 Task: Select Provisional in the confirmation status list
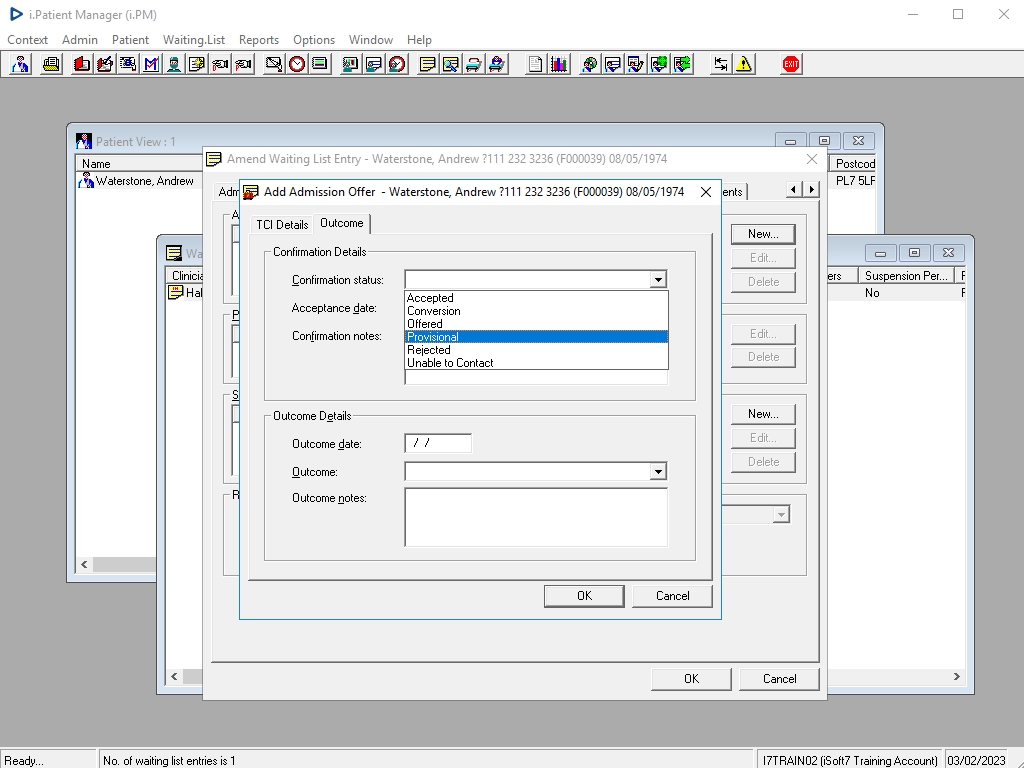click(x=536, y=337)
